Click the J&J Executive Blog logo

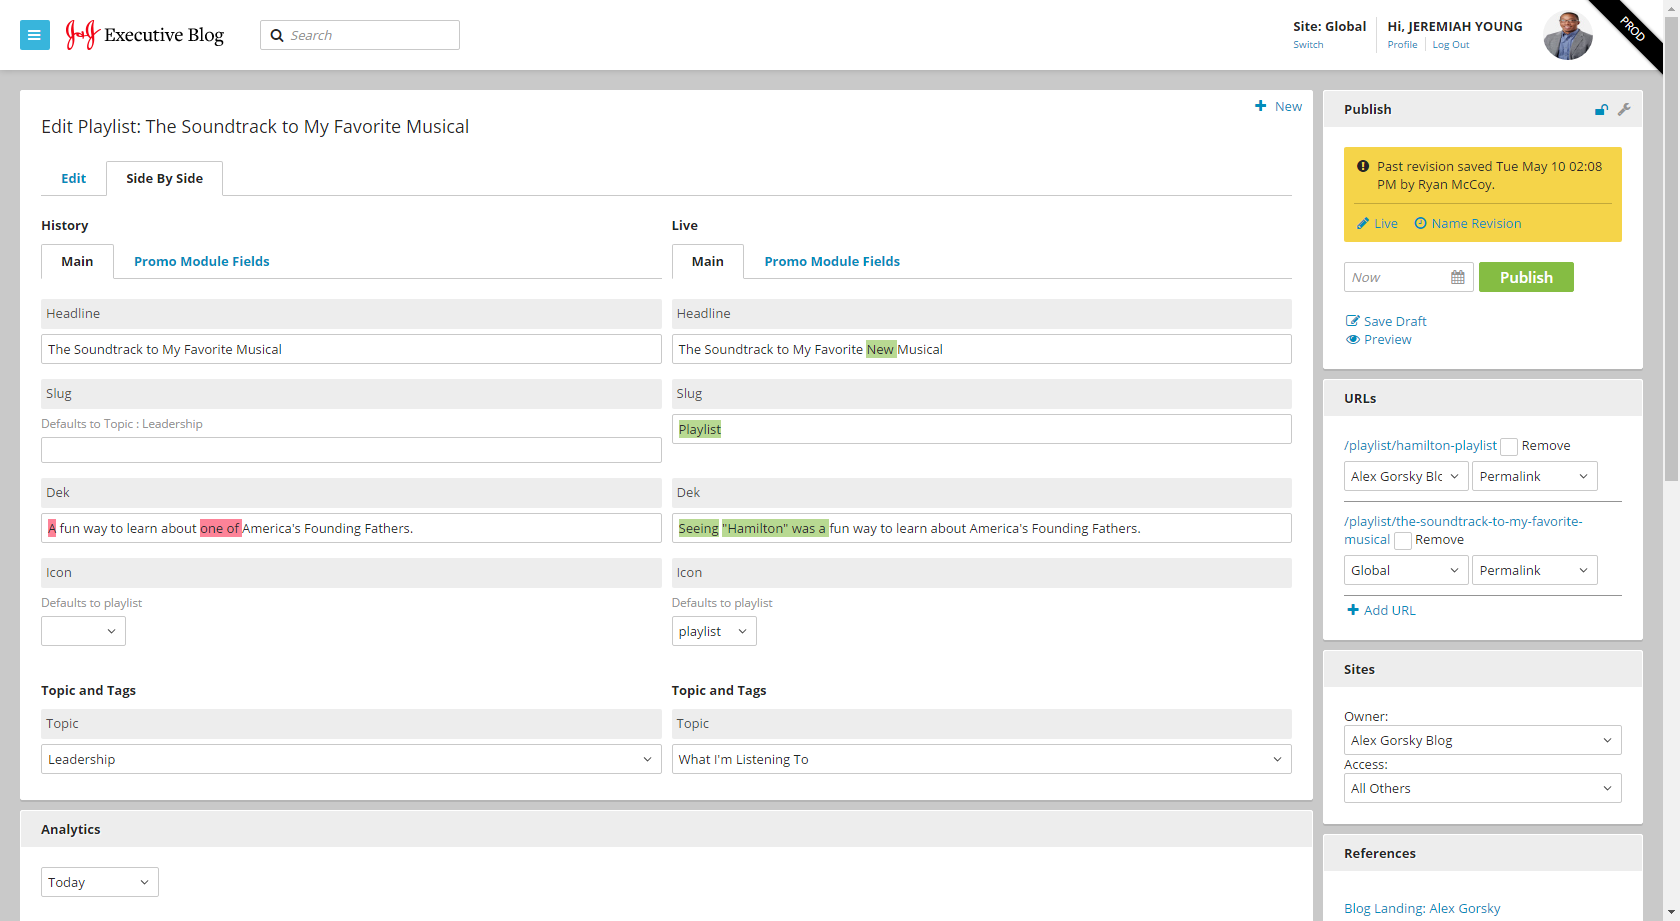[x=145, y=35]
